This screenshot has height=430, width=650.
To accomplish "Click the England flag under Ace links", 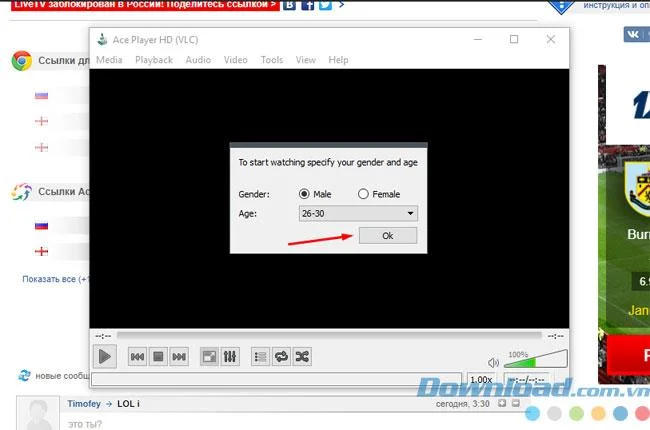I will [x=41, y=251].
